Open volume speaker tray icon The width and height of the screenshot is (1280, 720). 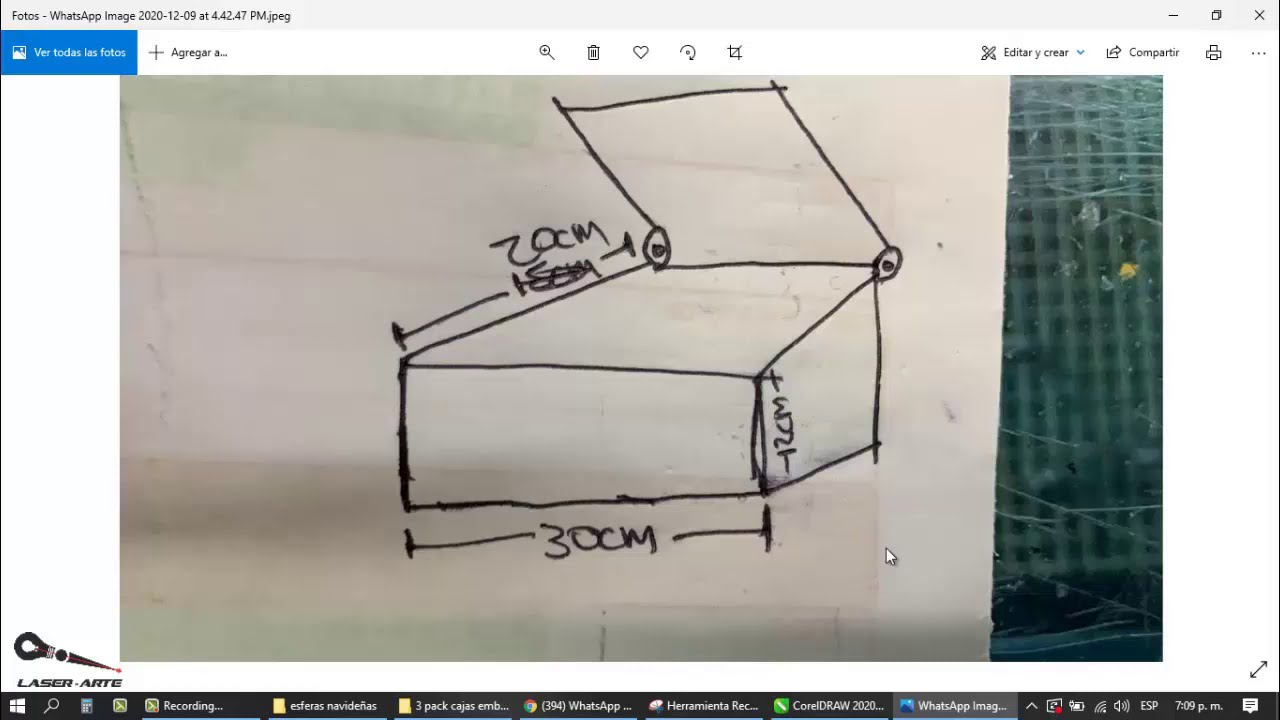[x=1121, y=705]
